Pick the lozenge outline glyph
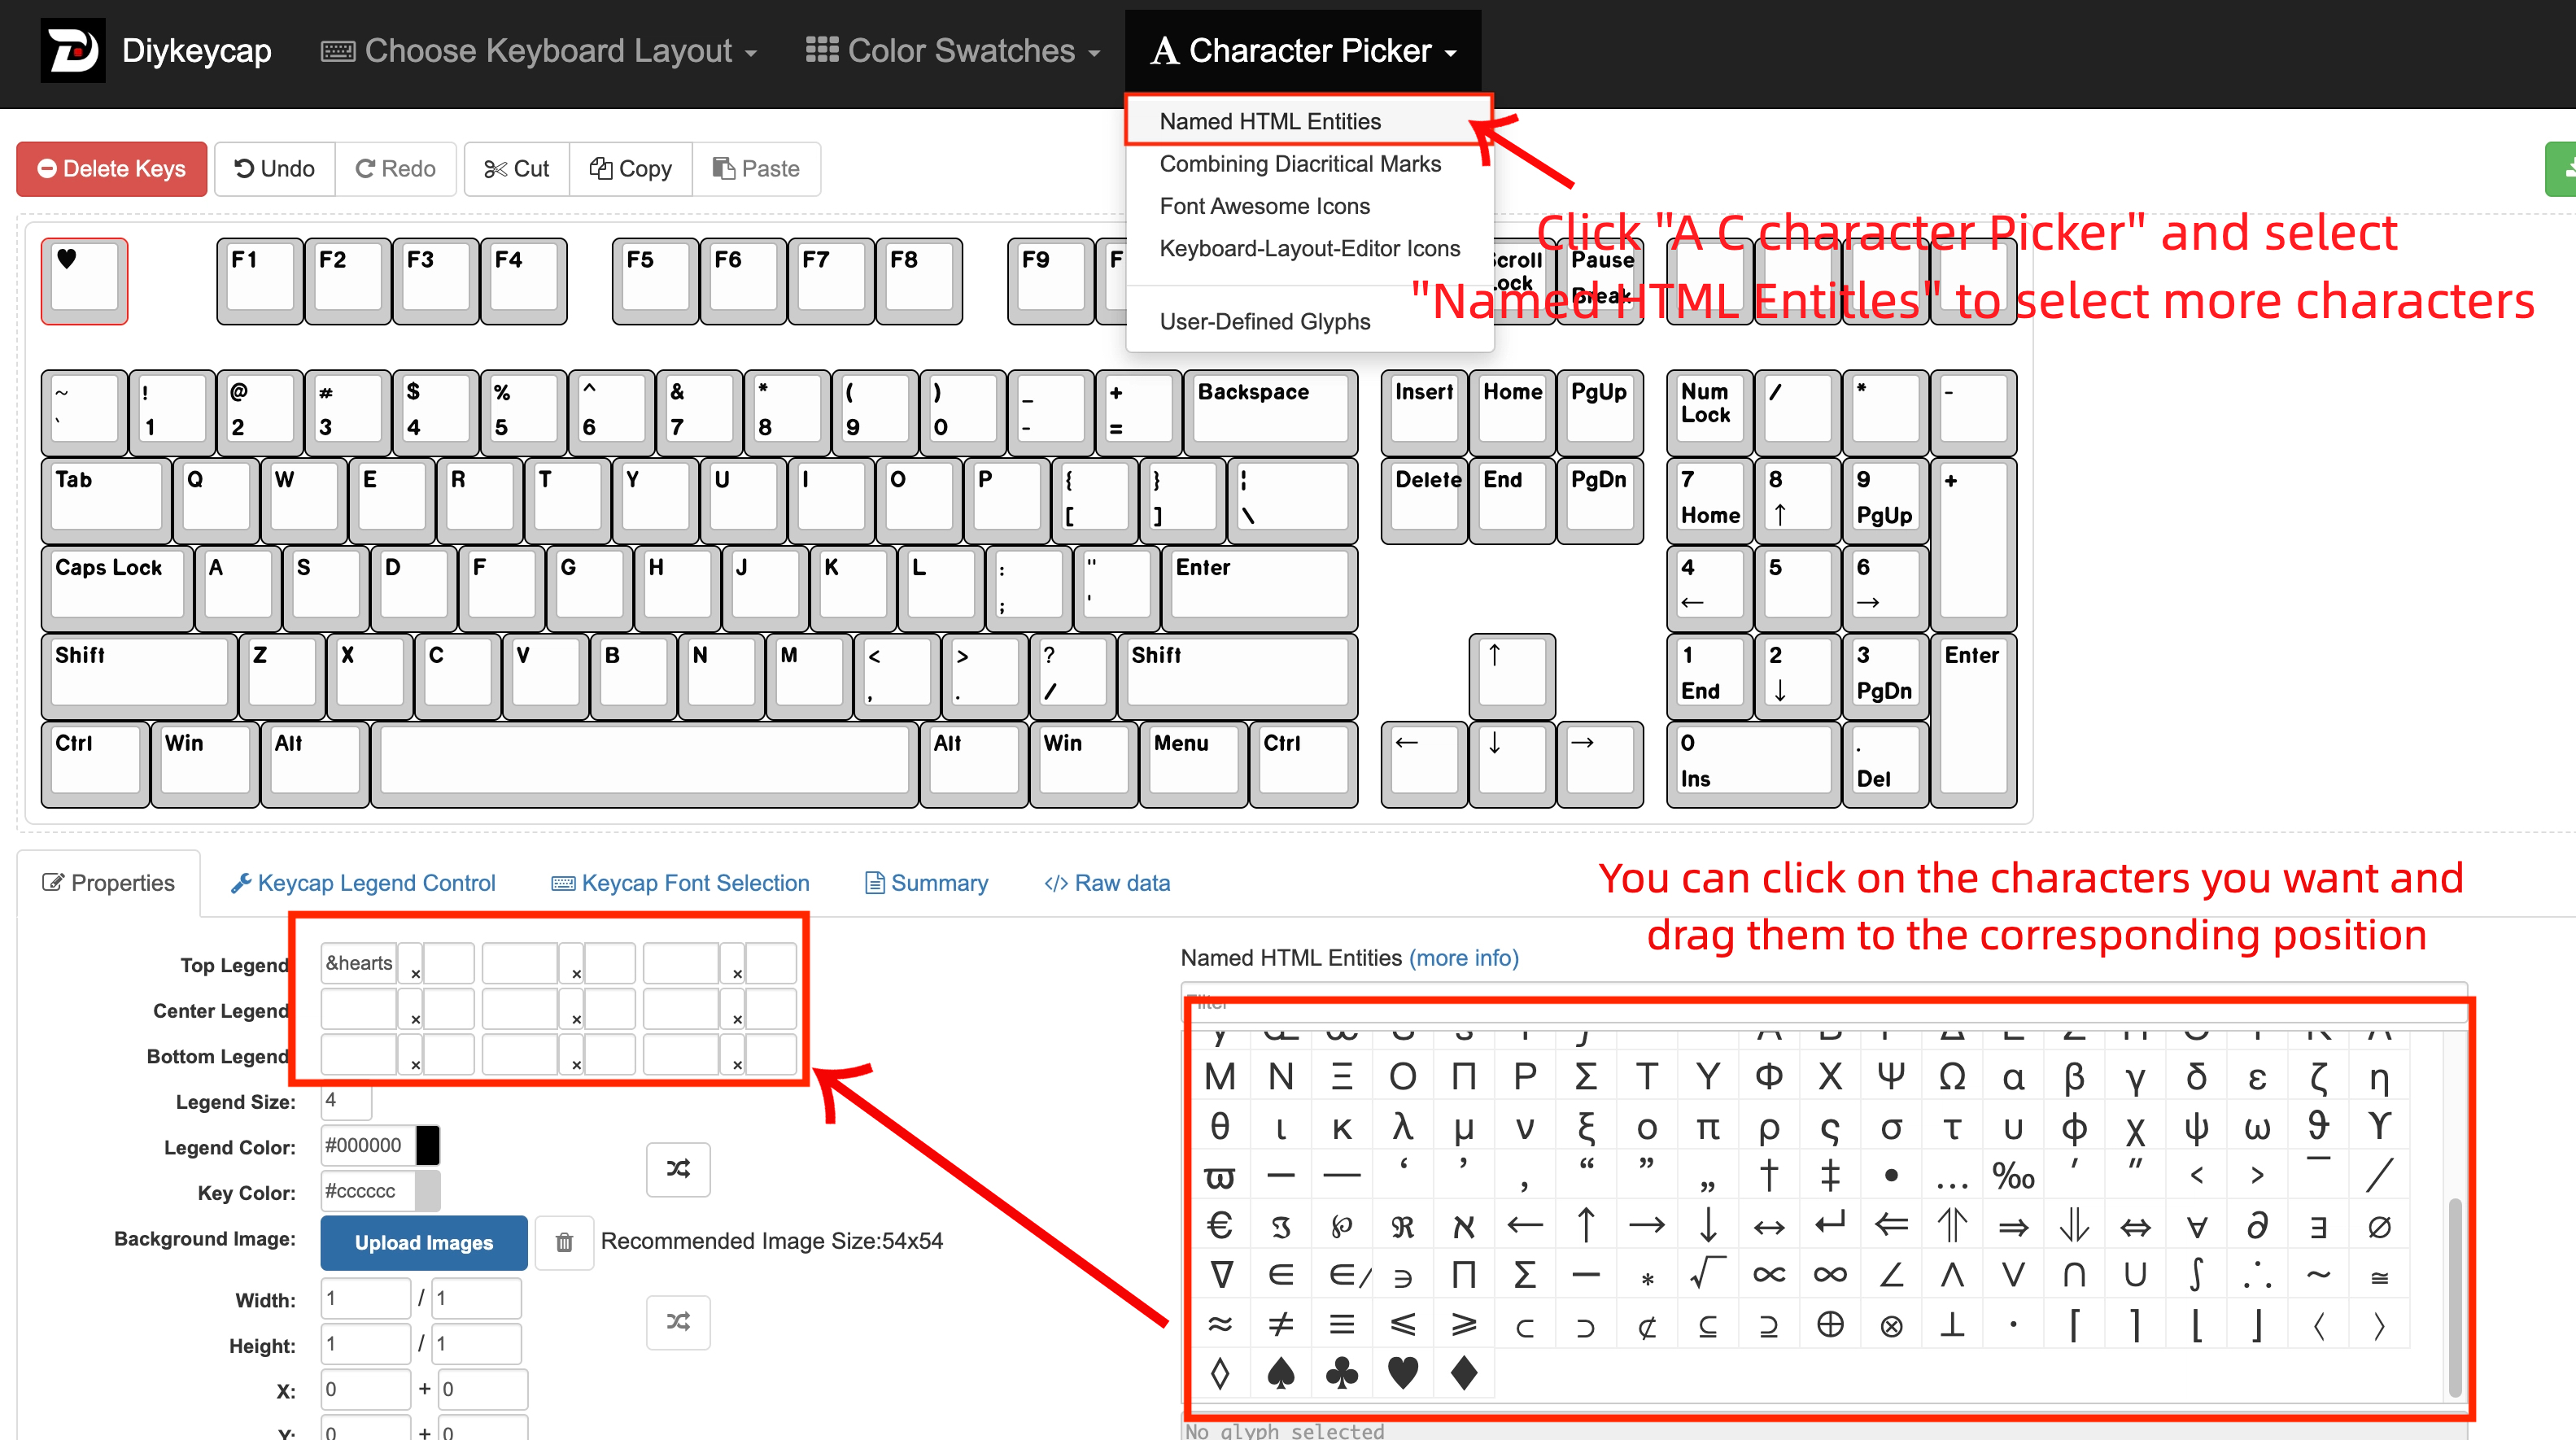Image resolution: width=2576 pixels, height=1440 pixels. [x=1220, y=1373]
